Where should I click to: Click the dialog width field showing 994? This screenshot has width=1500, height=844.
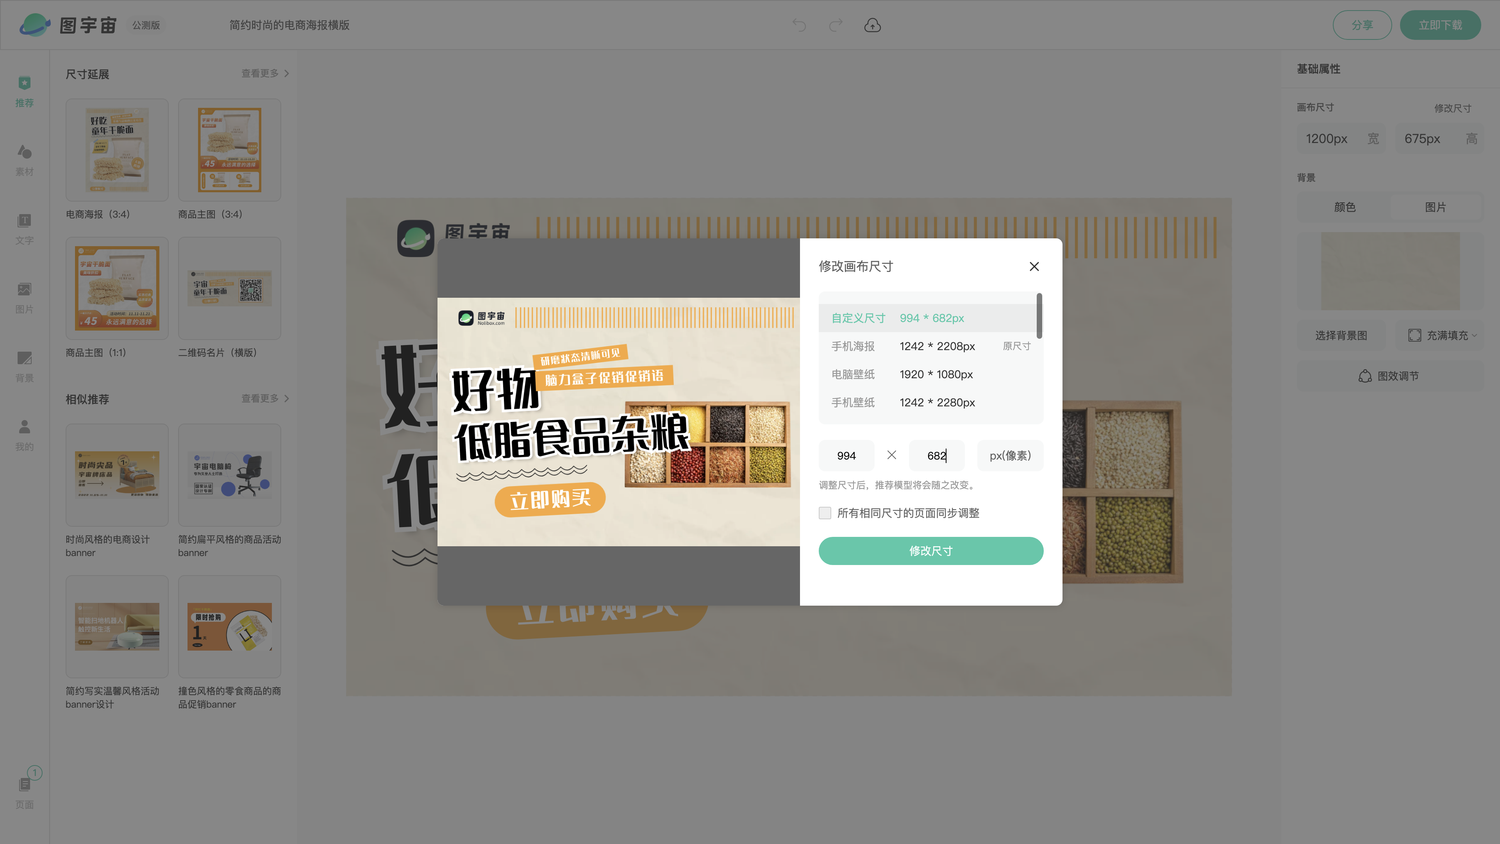coord(847,456)
